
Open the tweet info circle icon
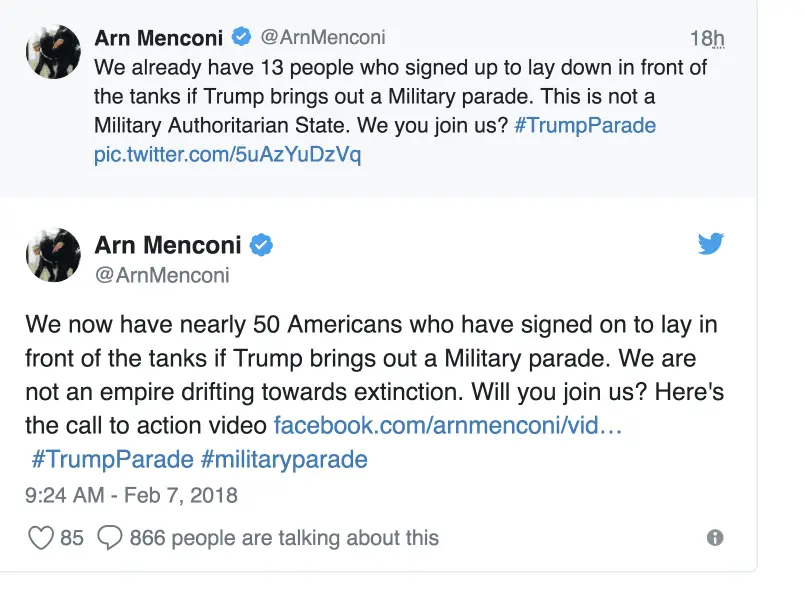[715, 538]
